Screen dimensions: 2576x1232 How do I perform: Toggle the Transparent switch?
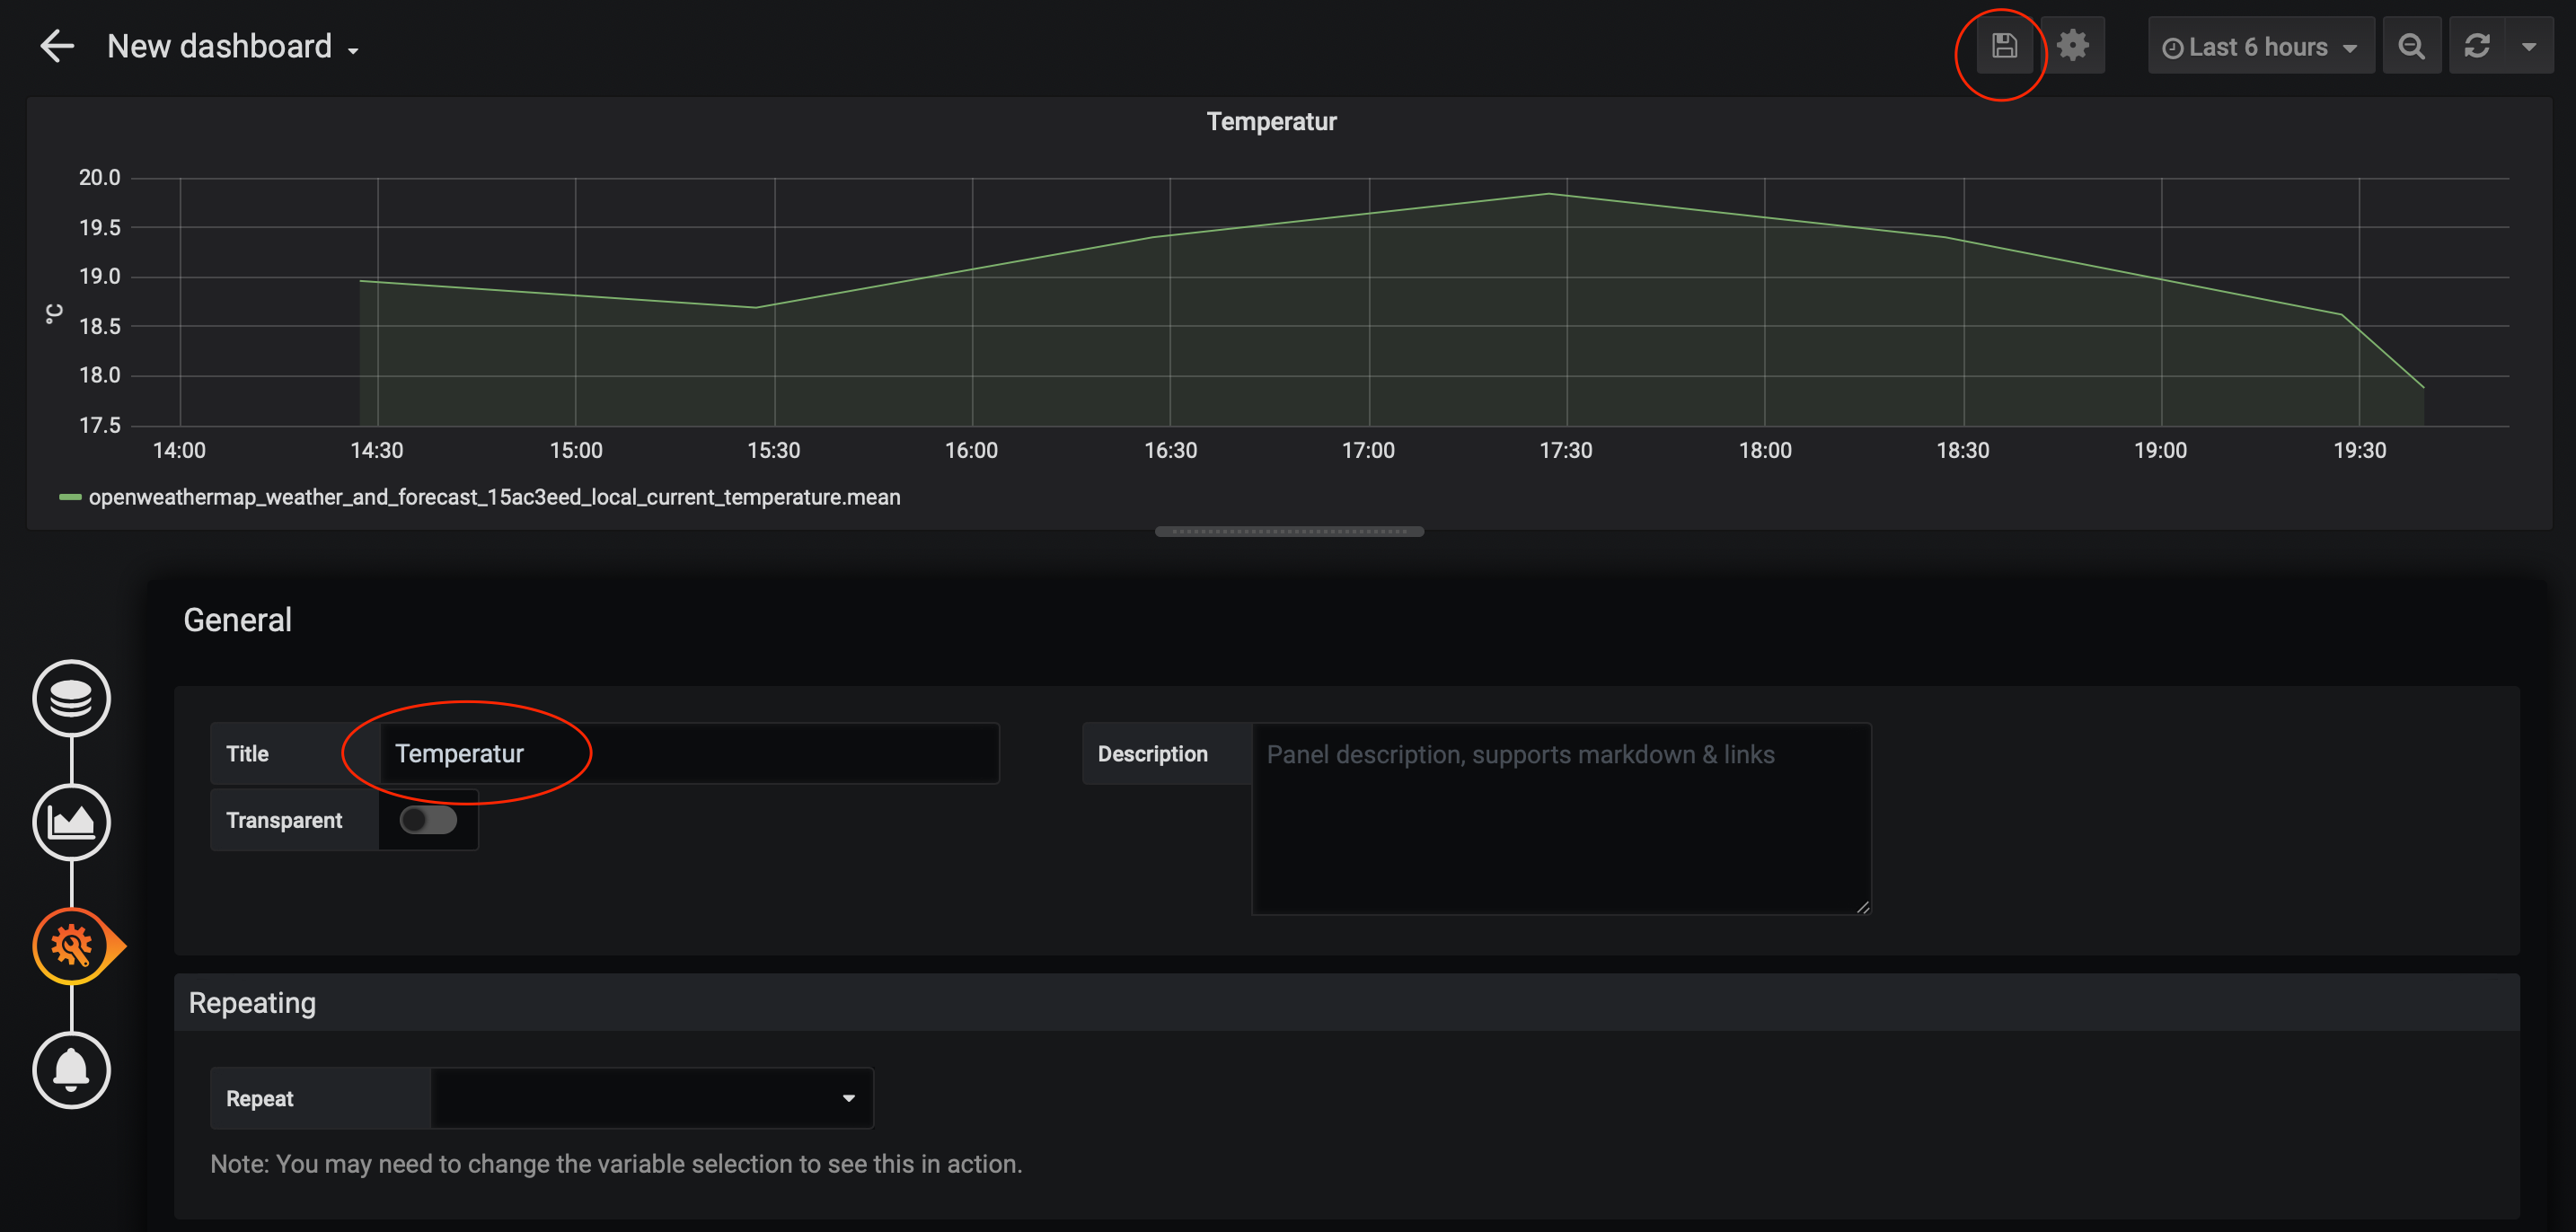428,820
